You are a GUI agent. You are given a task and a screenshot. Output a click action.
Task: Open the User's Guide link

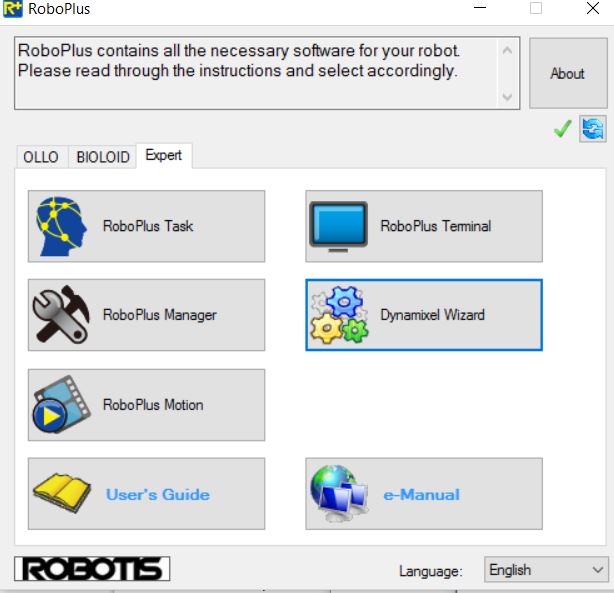(x=146, y=494)
